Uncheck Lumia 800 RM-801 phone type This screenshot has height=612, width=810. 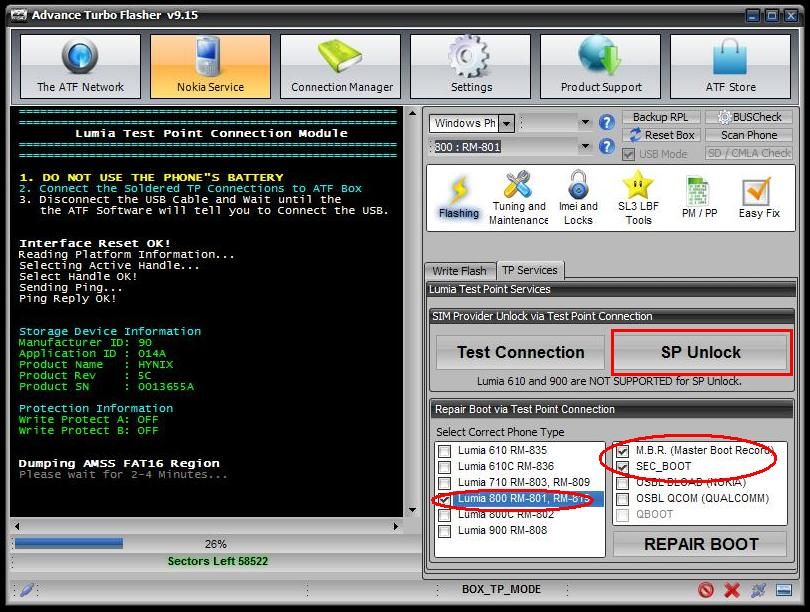[444, 499]
